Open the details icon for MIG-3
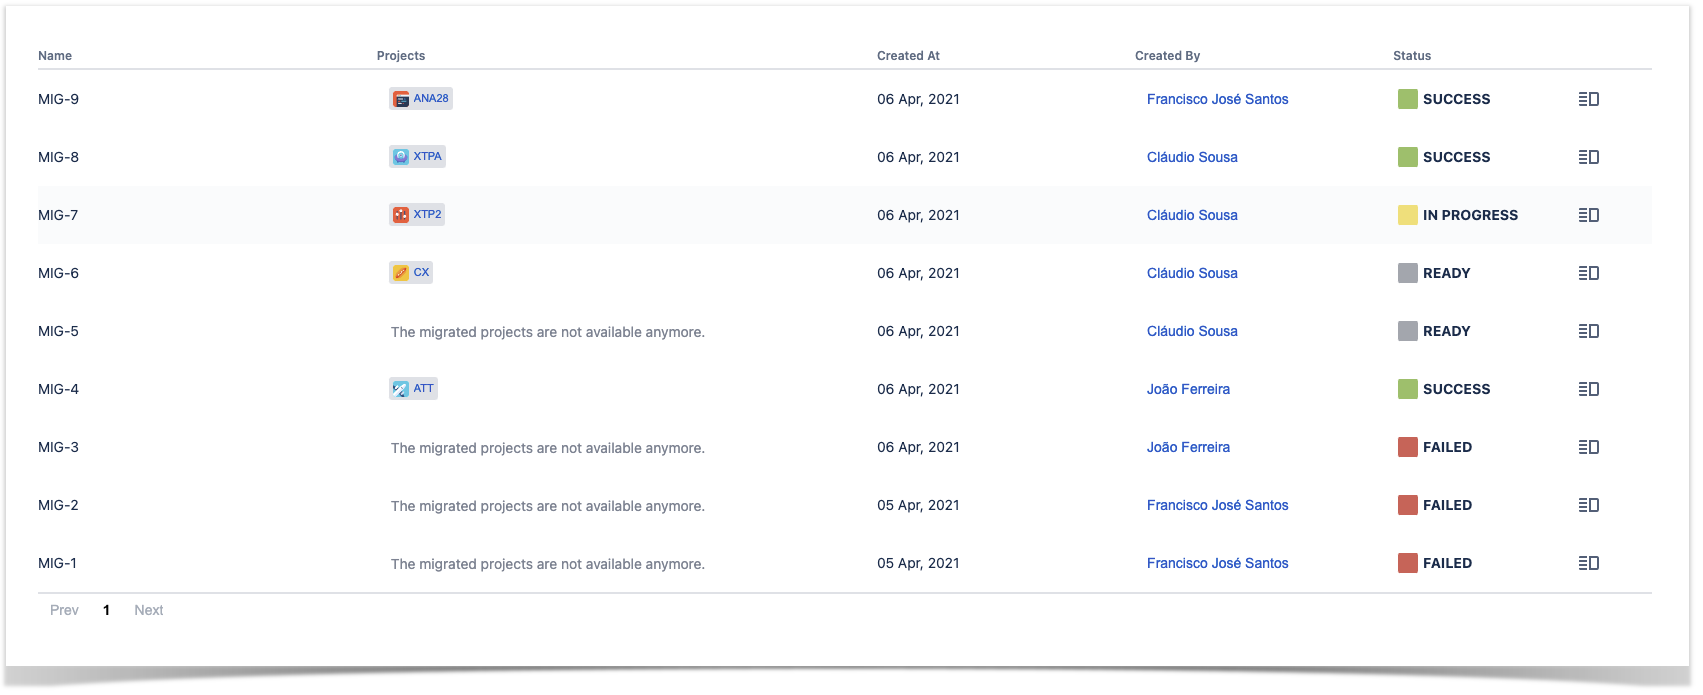Image resolution: width=1703 pixels, height=695 pixels. pyautogui.click(x=1588, y=447)
